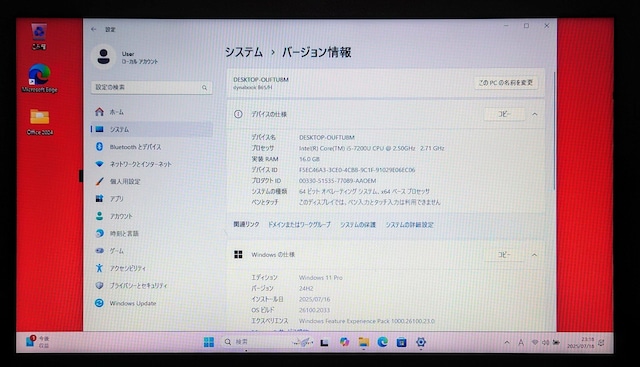Open the Windows Start menu

pos(209,342)
